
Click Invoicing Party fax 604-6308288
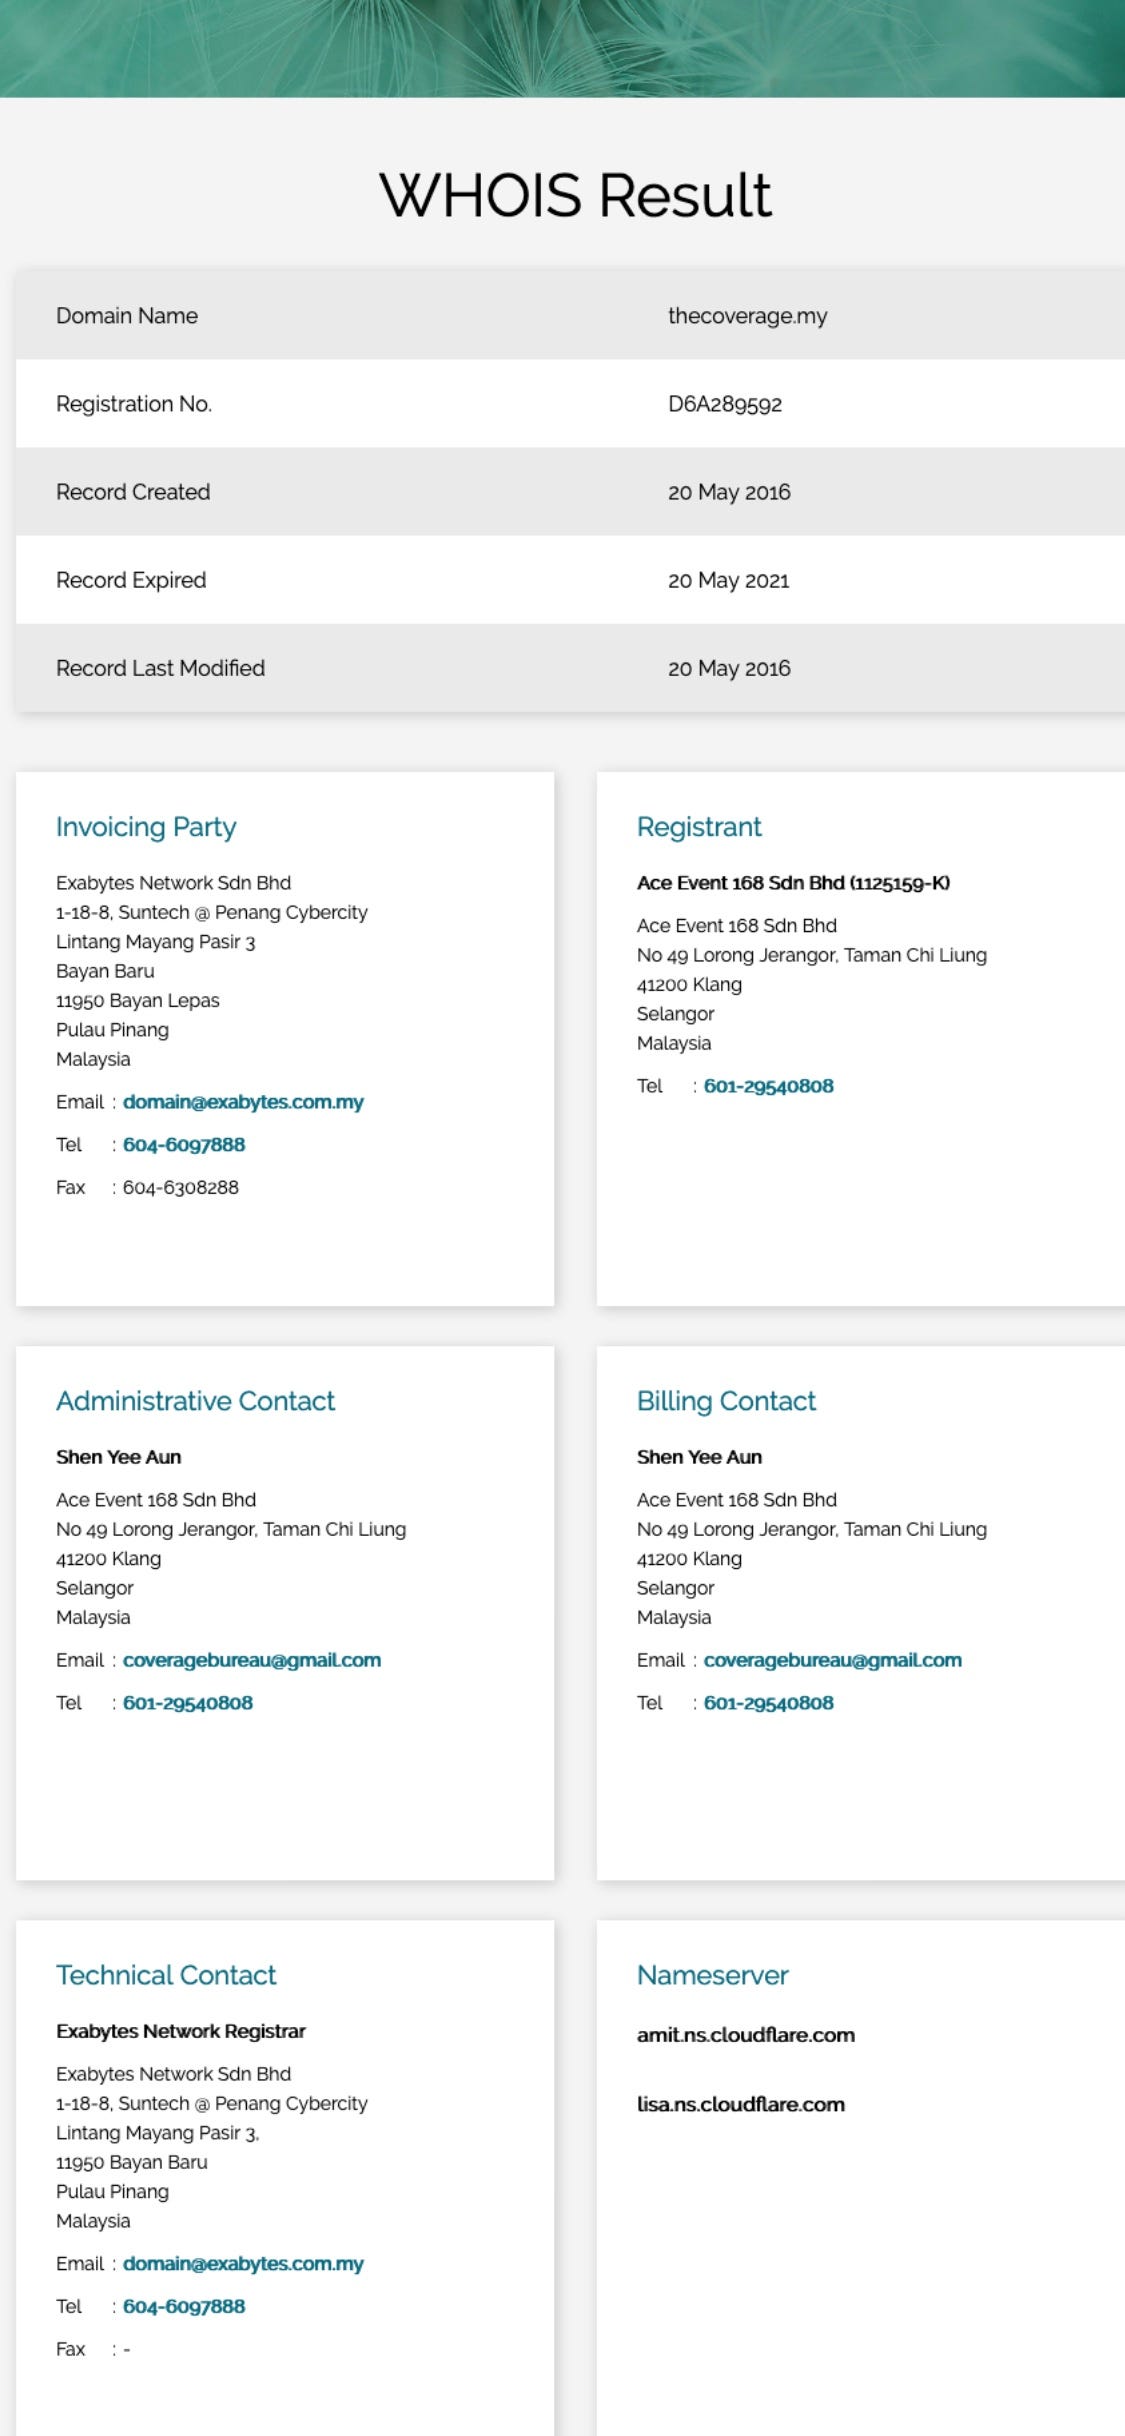181,1188
